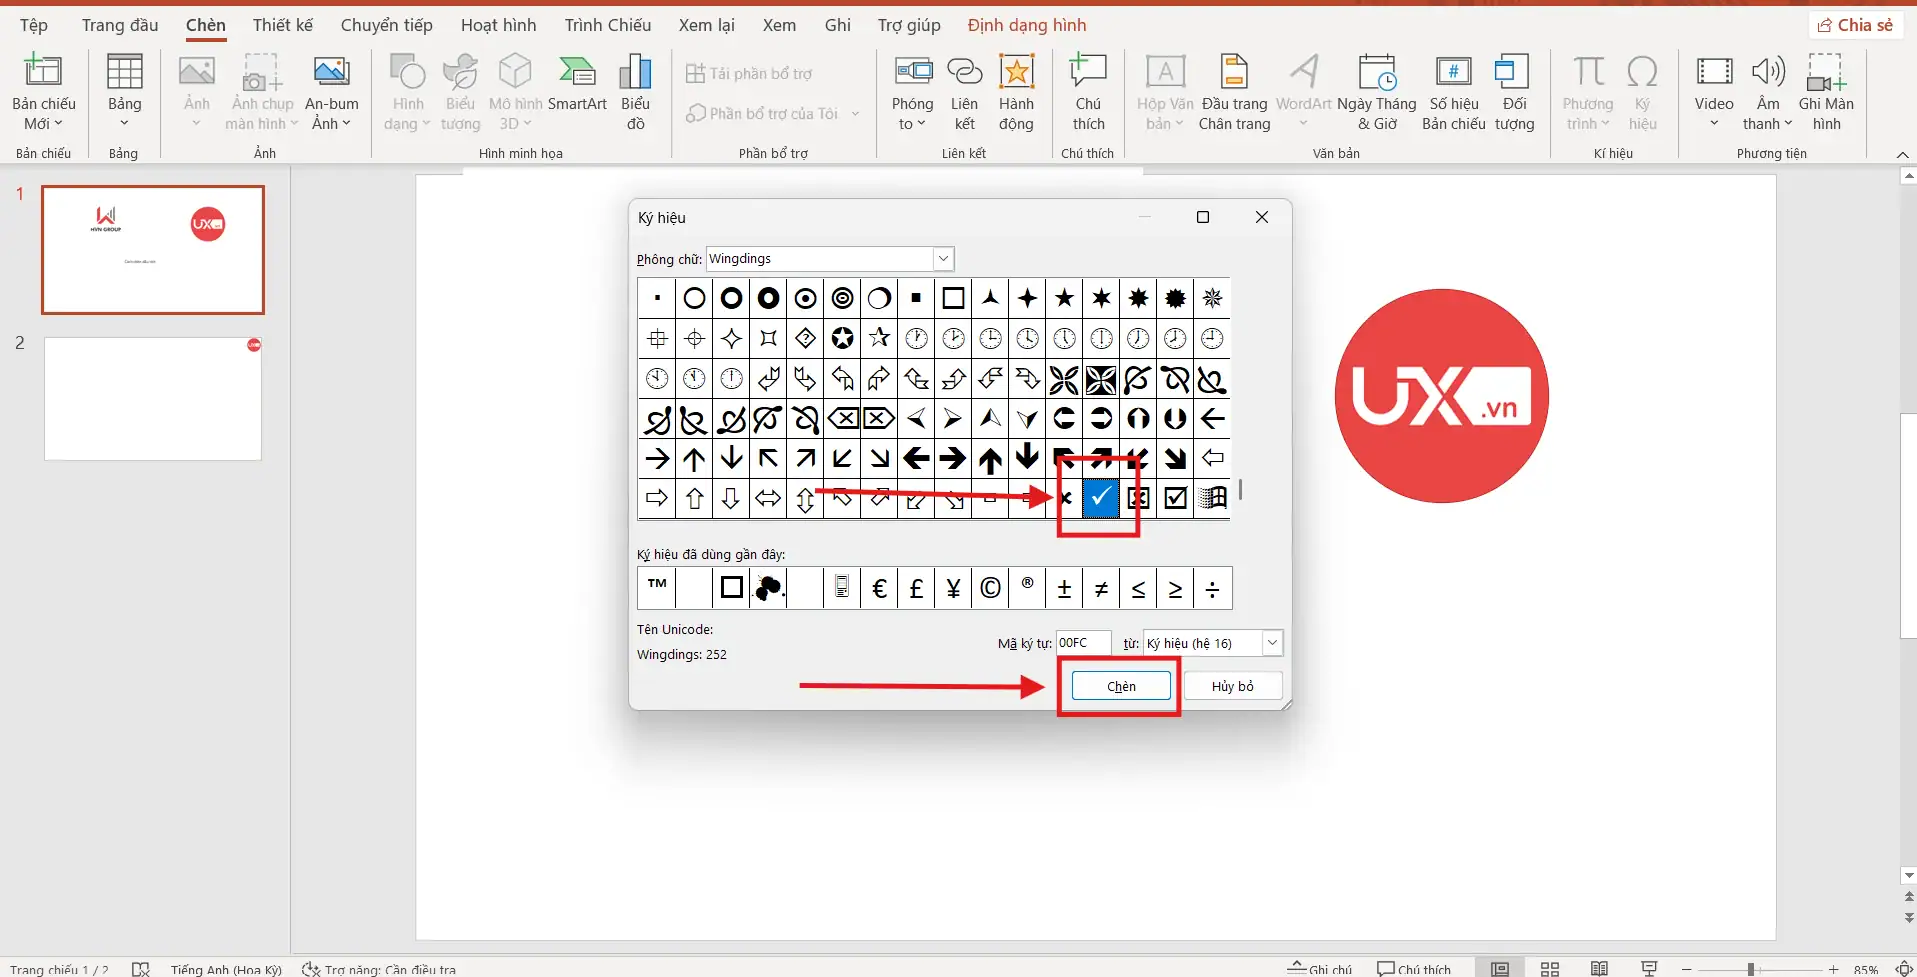This screenshot has height=977, width=1917.
Task: Close the Ký hiệu dialog
Action: (1262, 217)
